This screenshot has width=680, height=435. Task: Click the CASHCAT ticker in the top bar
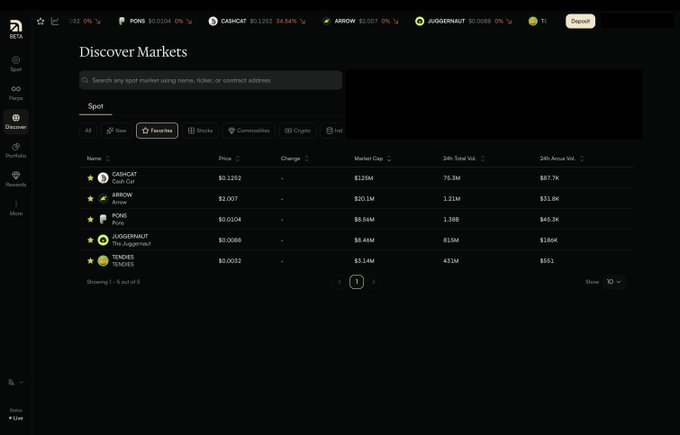(257, 21)
